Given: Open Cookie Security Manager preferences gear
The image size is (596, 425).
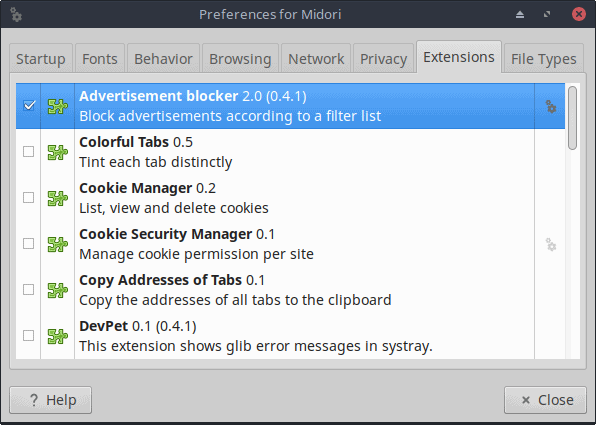Looking at the screenshot, I should (551, 244).
